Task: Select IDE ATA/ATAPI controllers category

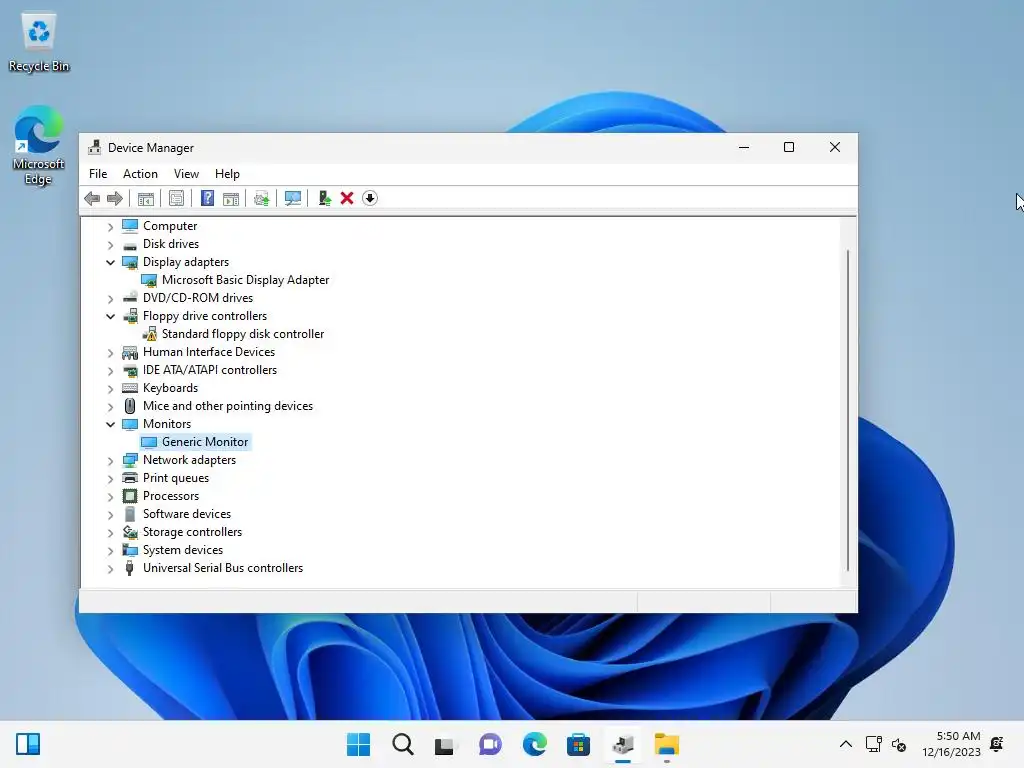Action: click(210, 370)
